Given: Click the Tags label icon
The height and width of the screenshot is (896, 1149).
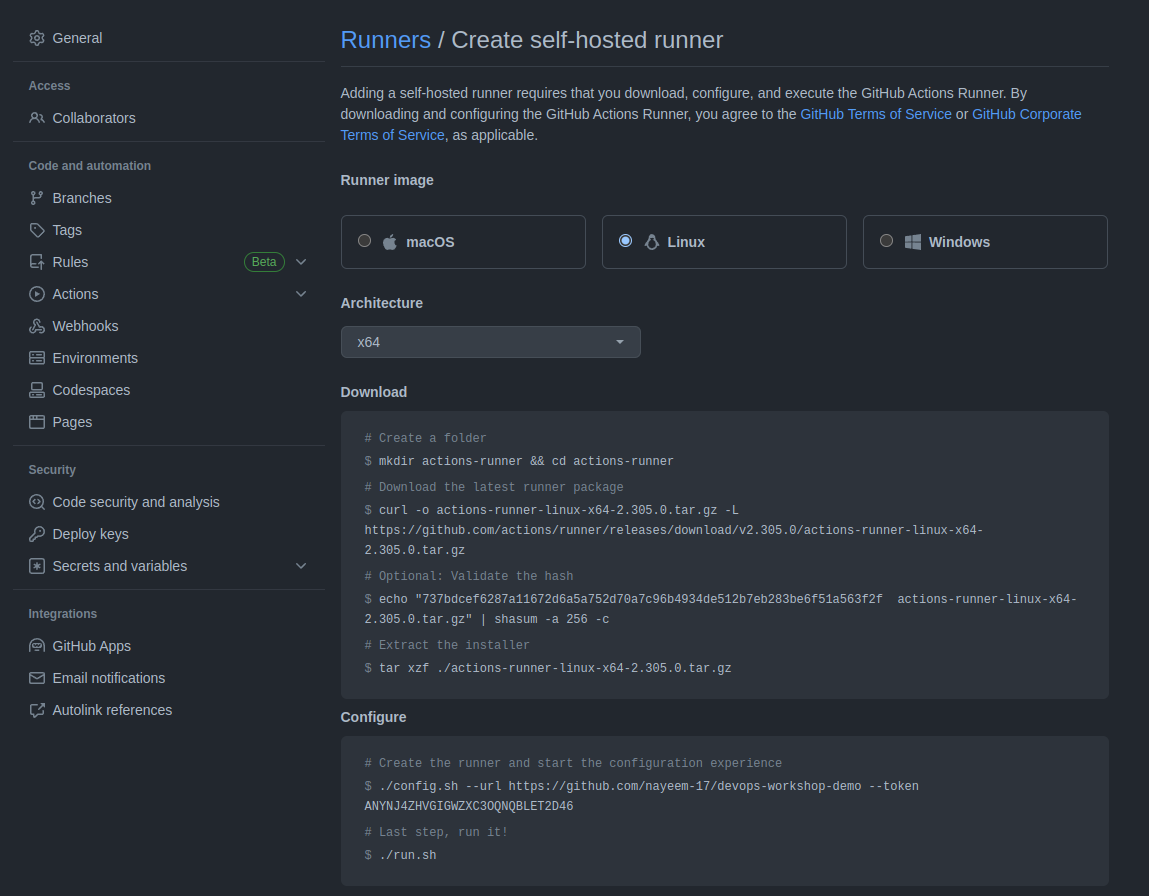Looking at the screenshot, I should (37, 230).
